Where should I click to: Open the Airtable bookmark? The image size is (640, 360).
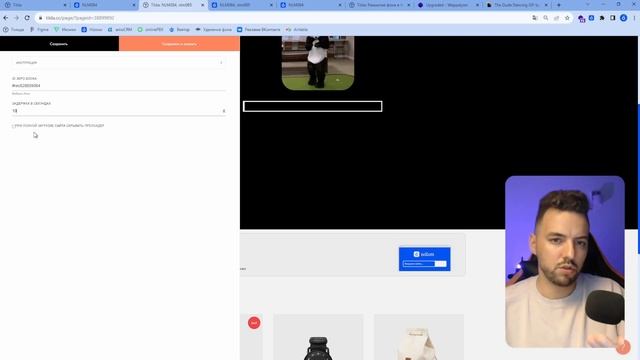[297, 29]
